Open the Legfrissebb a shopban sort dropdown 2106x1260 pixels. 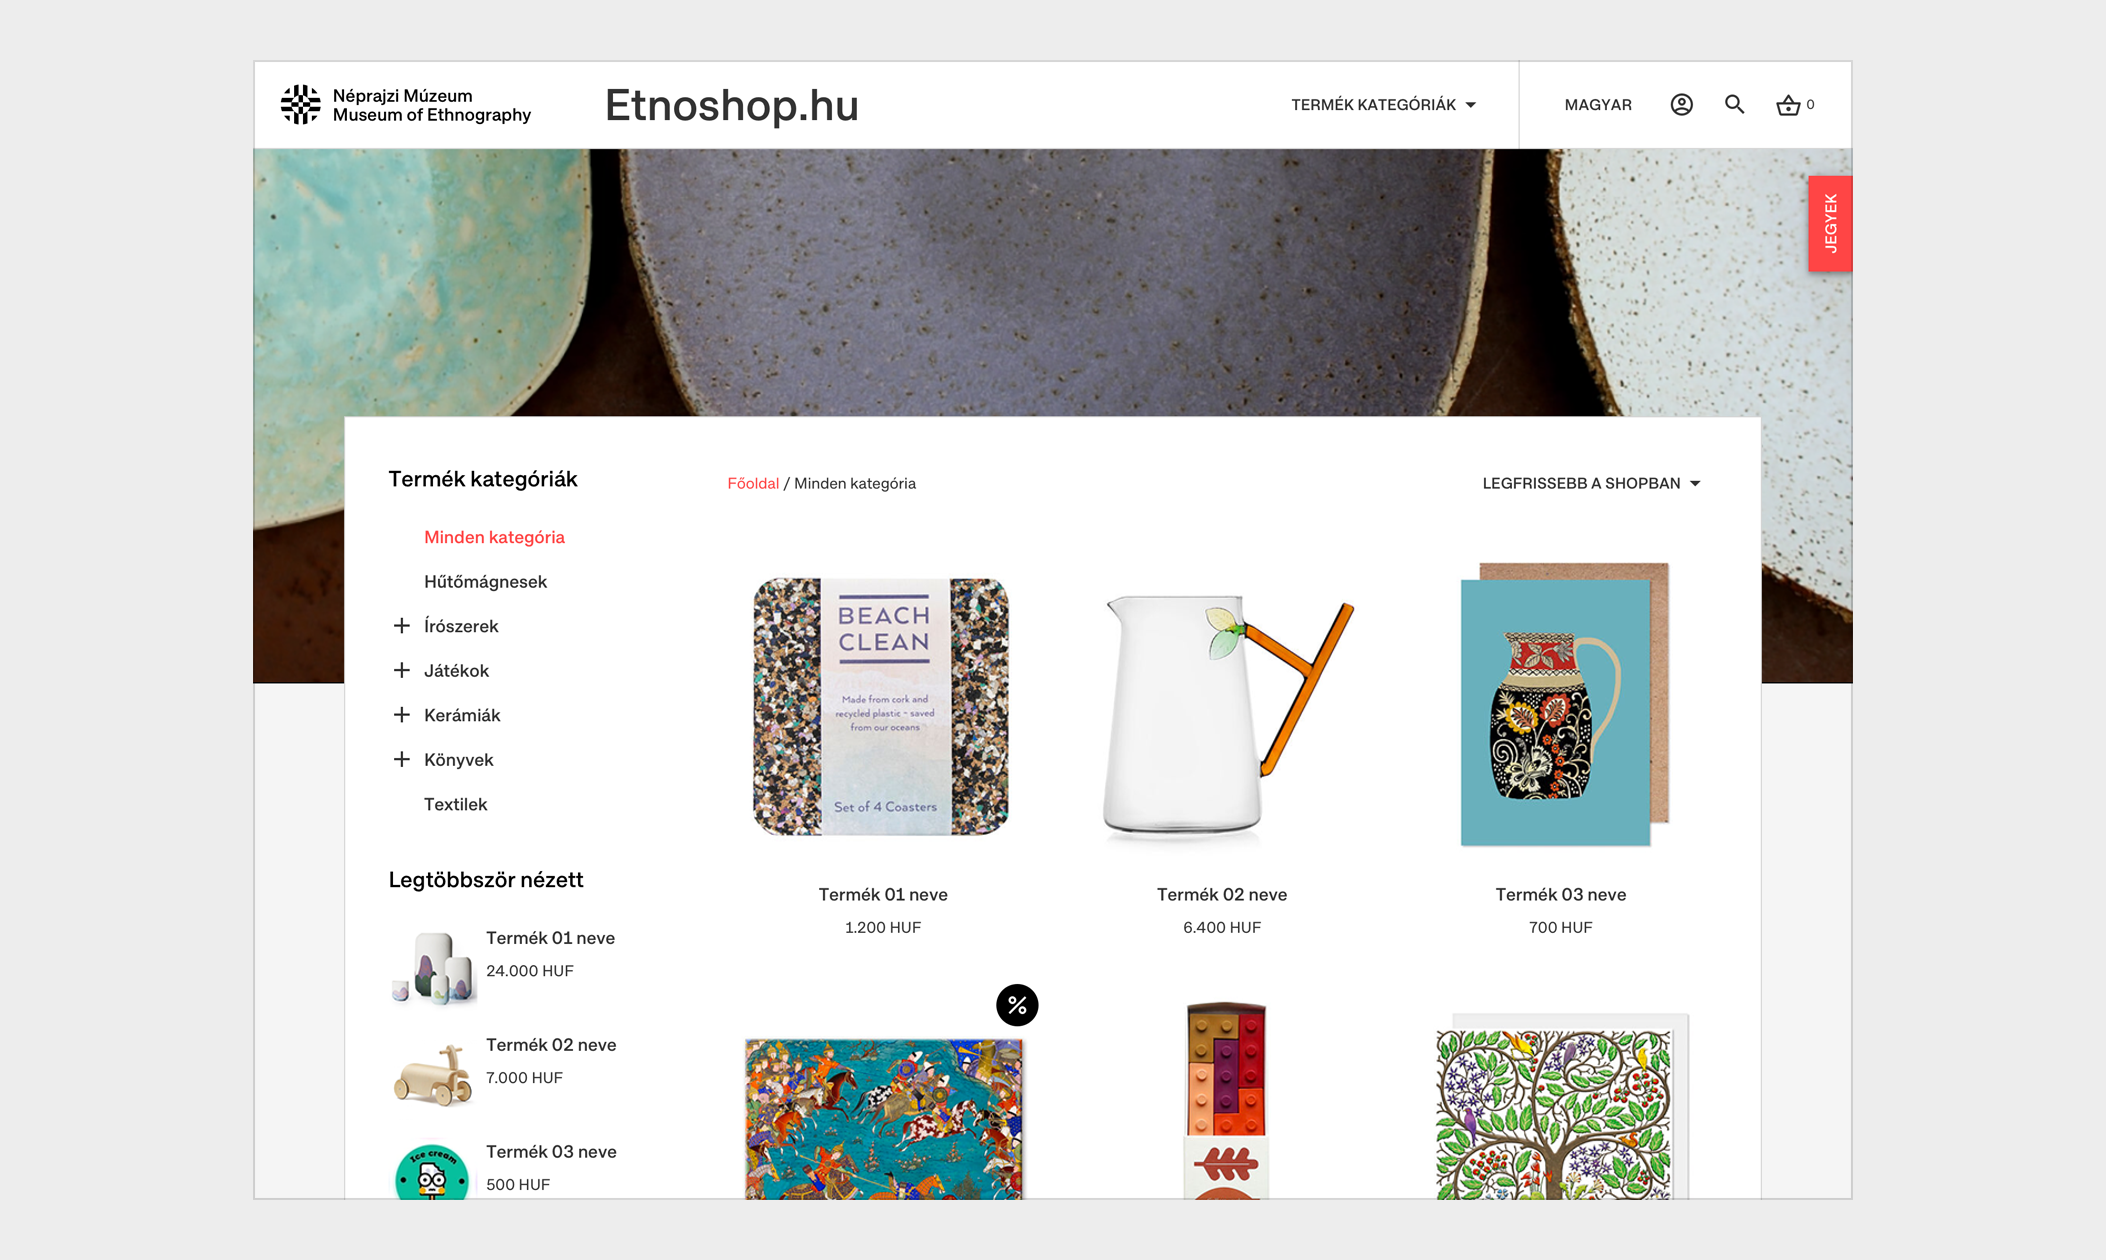1591,483
